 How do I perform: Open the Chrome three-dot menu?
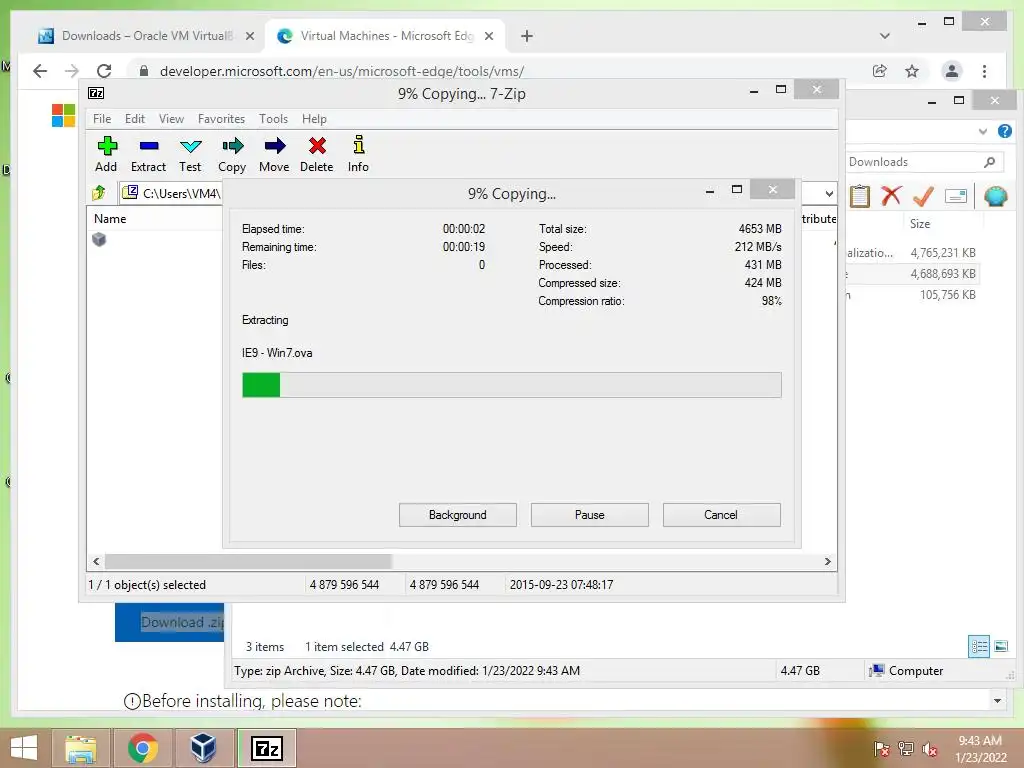point(984,71)
